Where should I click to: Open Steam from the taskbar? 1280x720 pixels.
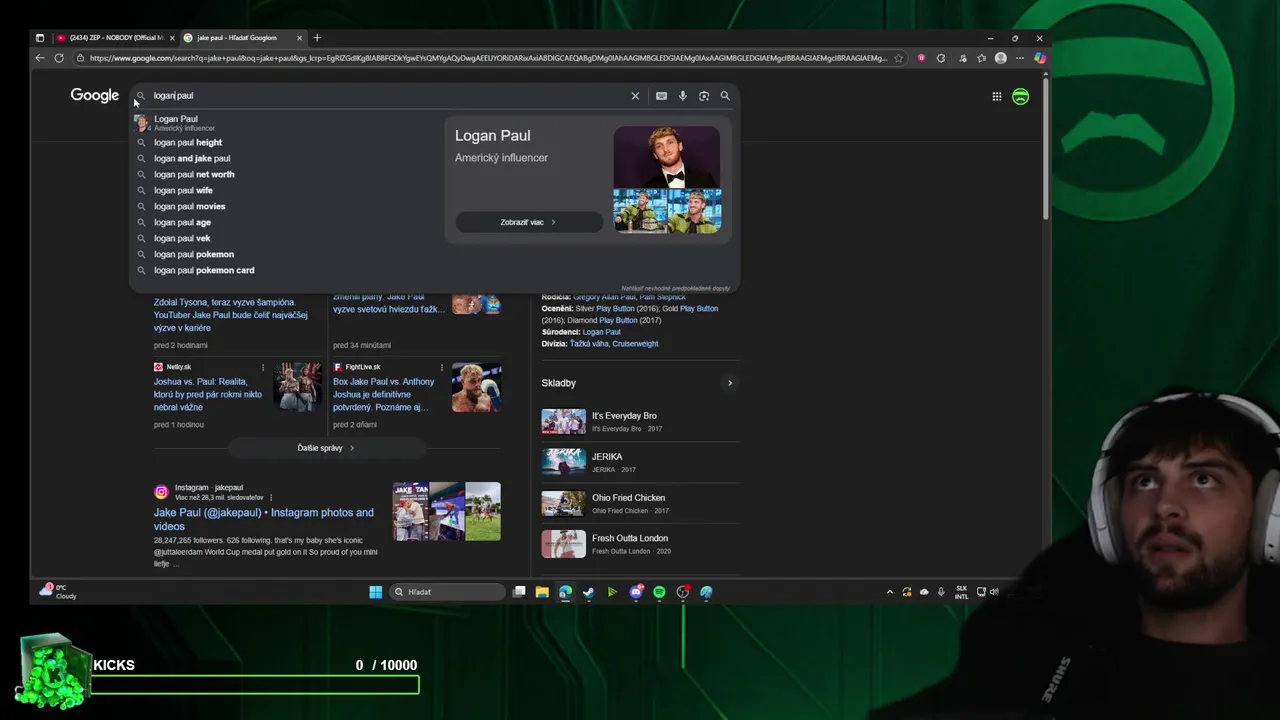point(589,592)
